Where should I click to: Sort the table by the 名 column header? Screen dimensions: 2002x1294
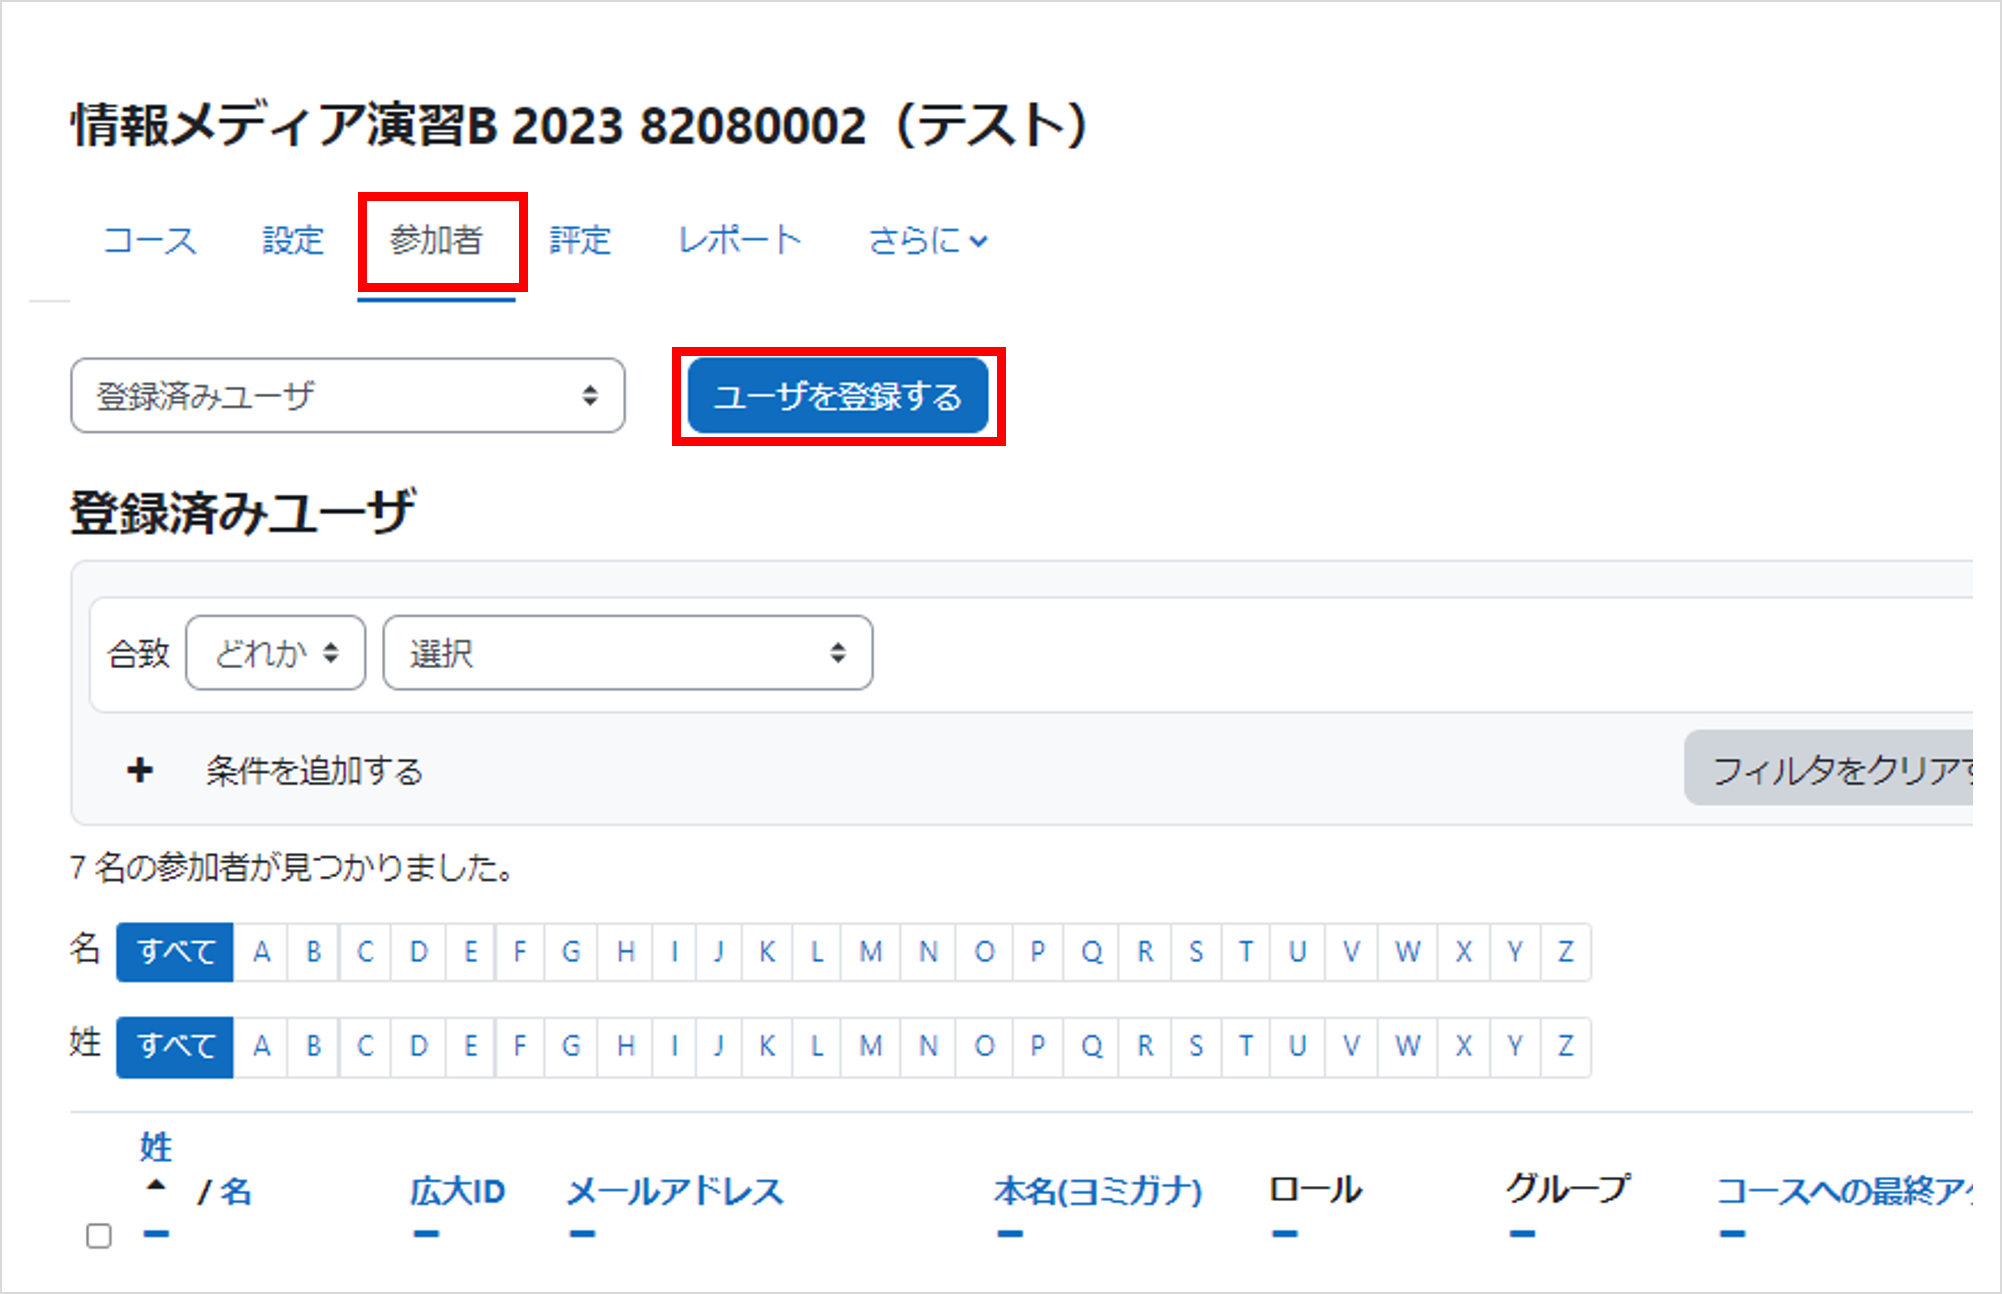(236, 1191)
